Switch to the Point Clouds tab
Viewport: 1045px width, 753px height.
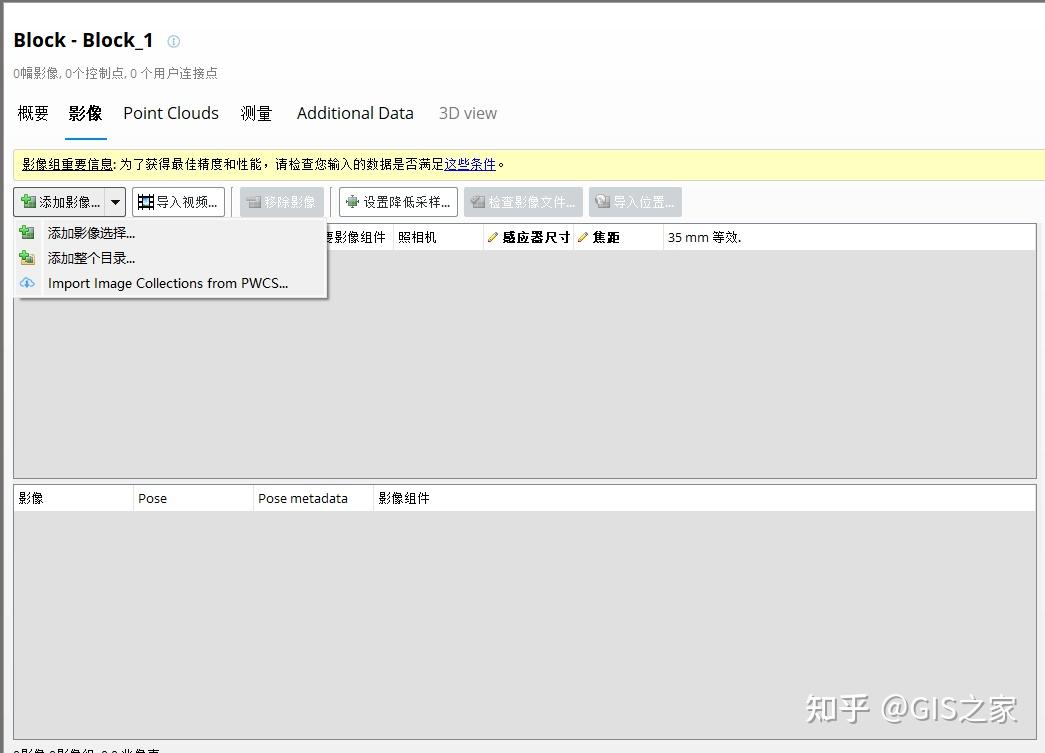(x=170, y=113)
